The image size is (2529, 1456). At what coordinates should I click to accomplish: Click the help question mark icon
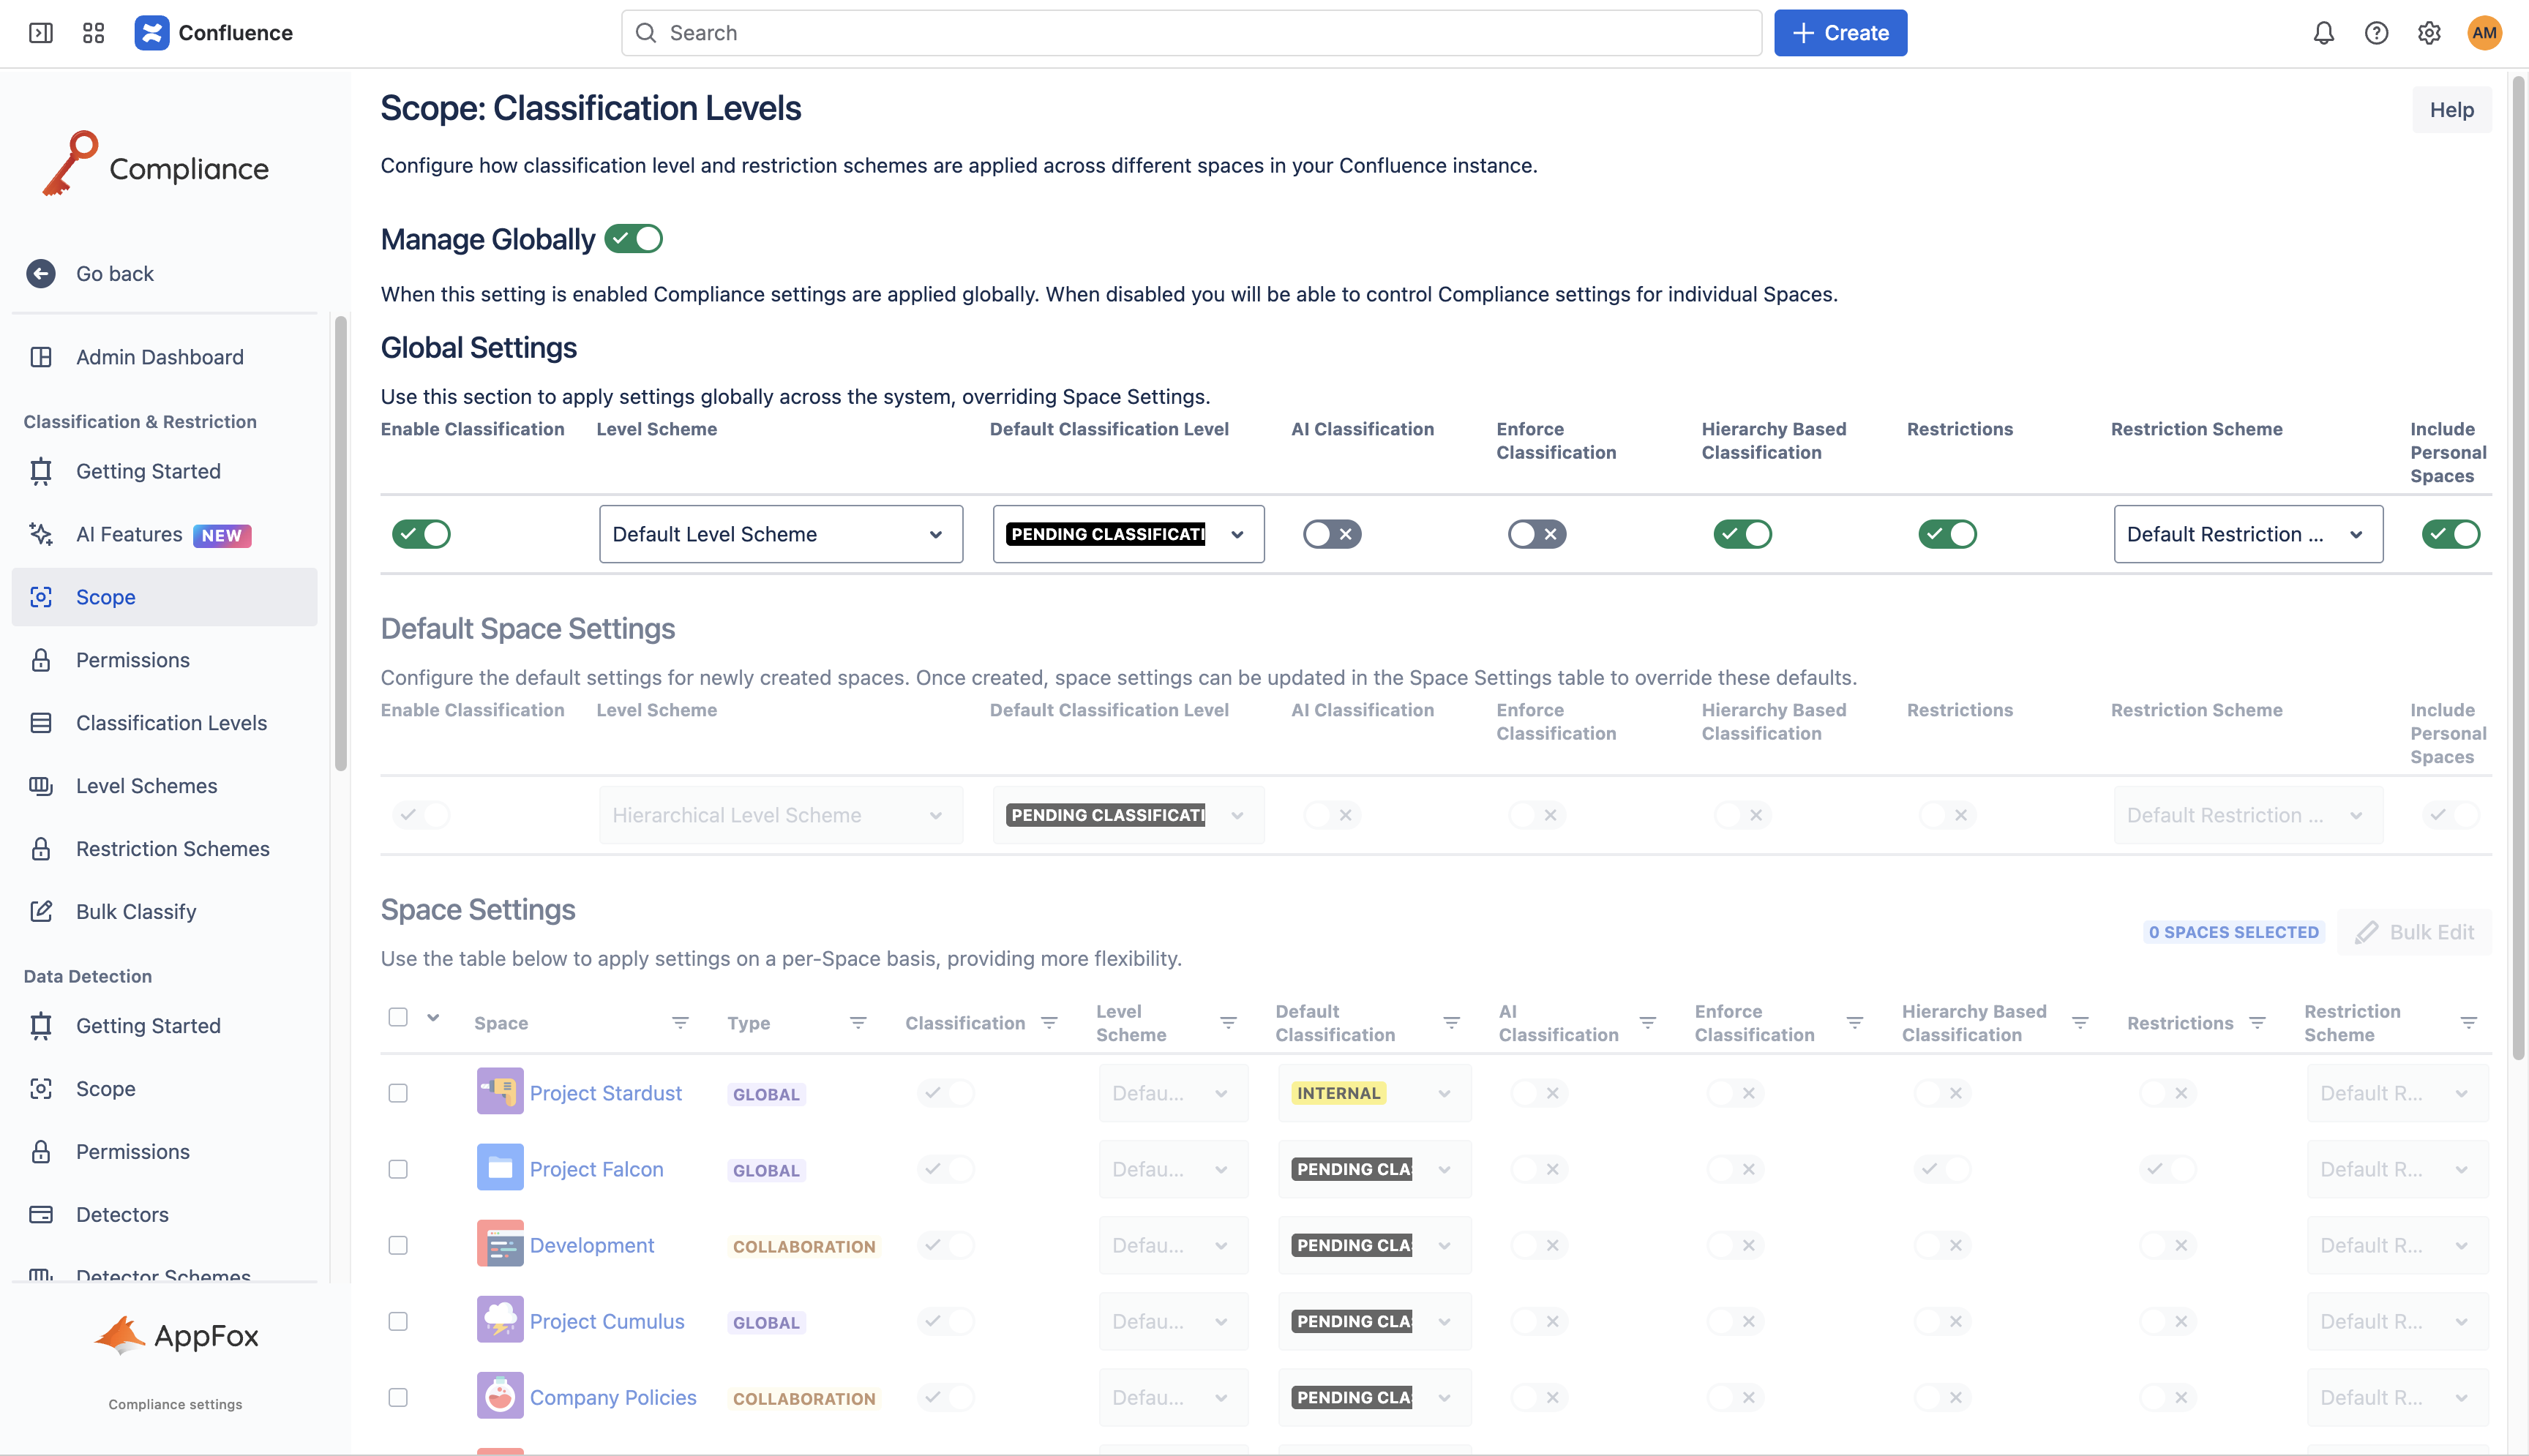[2376, 33]
